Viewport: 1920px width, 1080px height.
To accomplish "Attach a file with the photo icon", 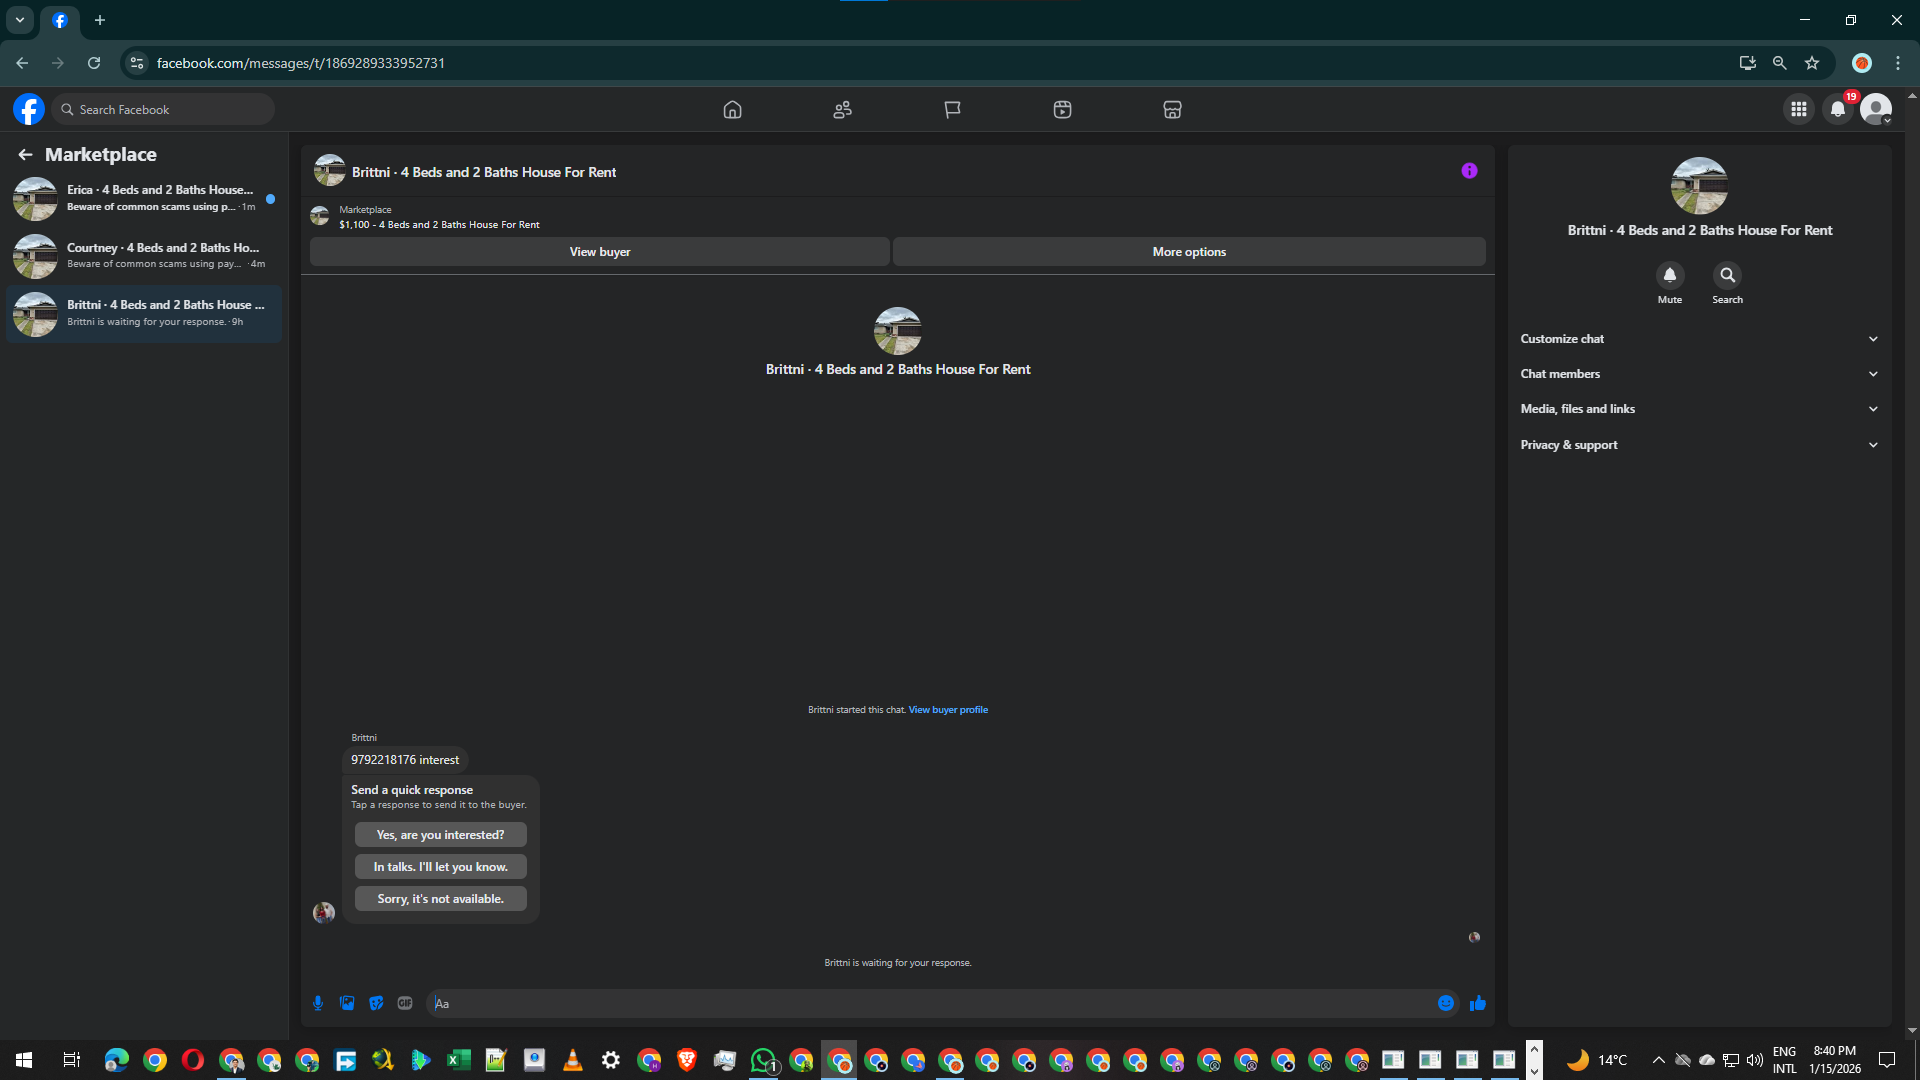I will coord(347,1003).
